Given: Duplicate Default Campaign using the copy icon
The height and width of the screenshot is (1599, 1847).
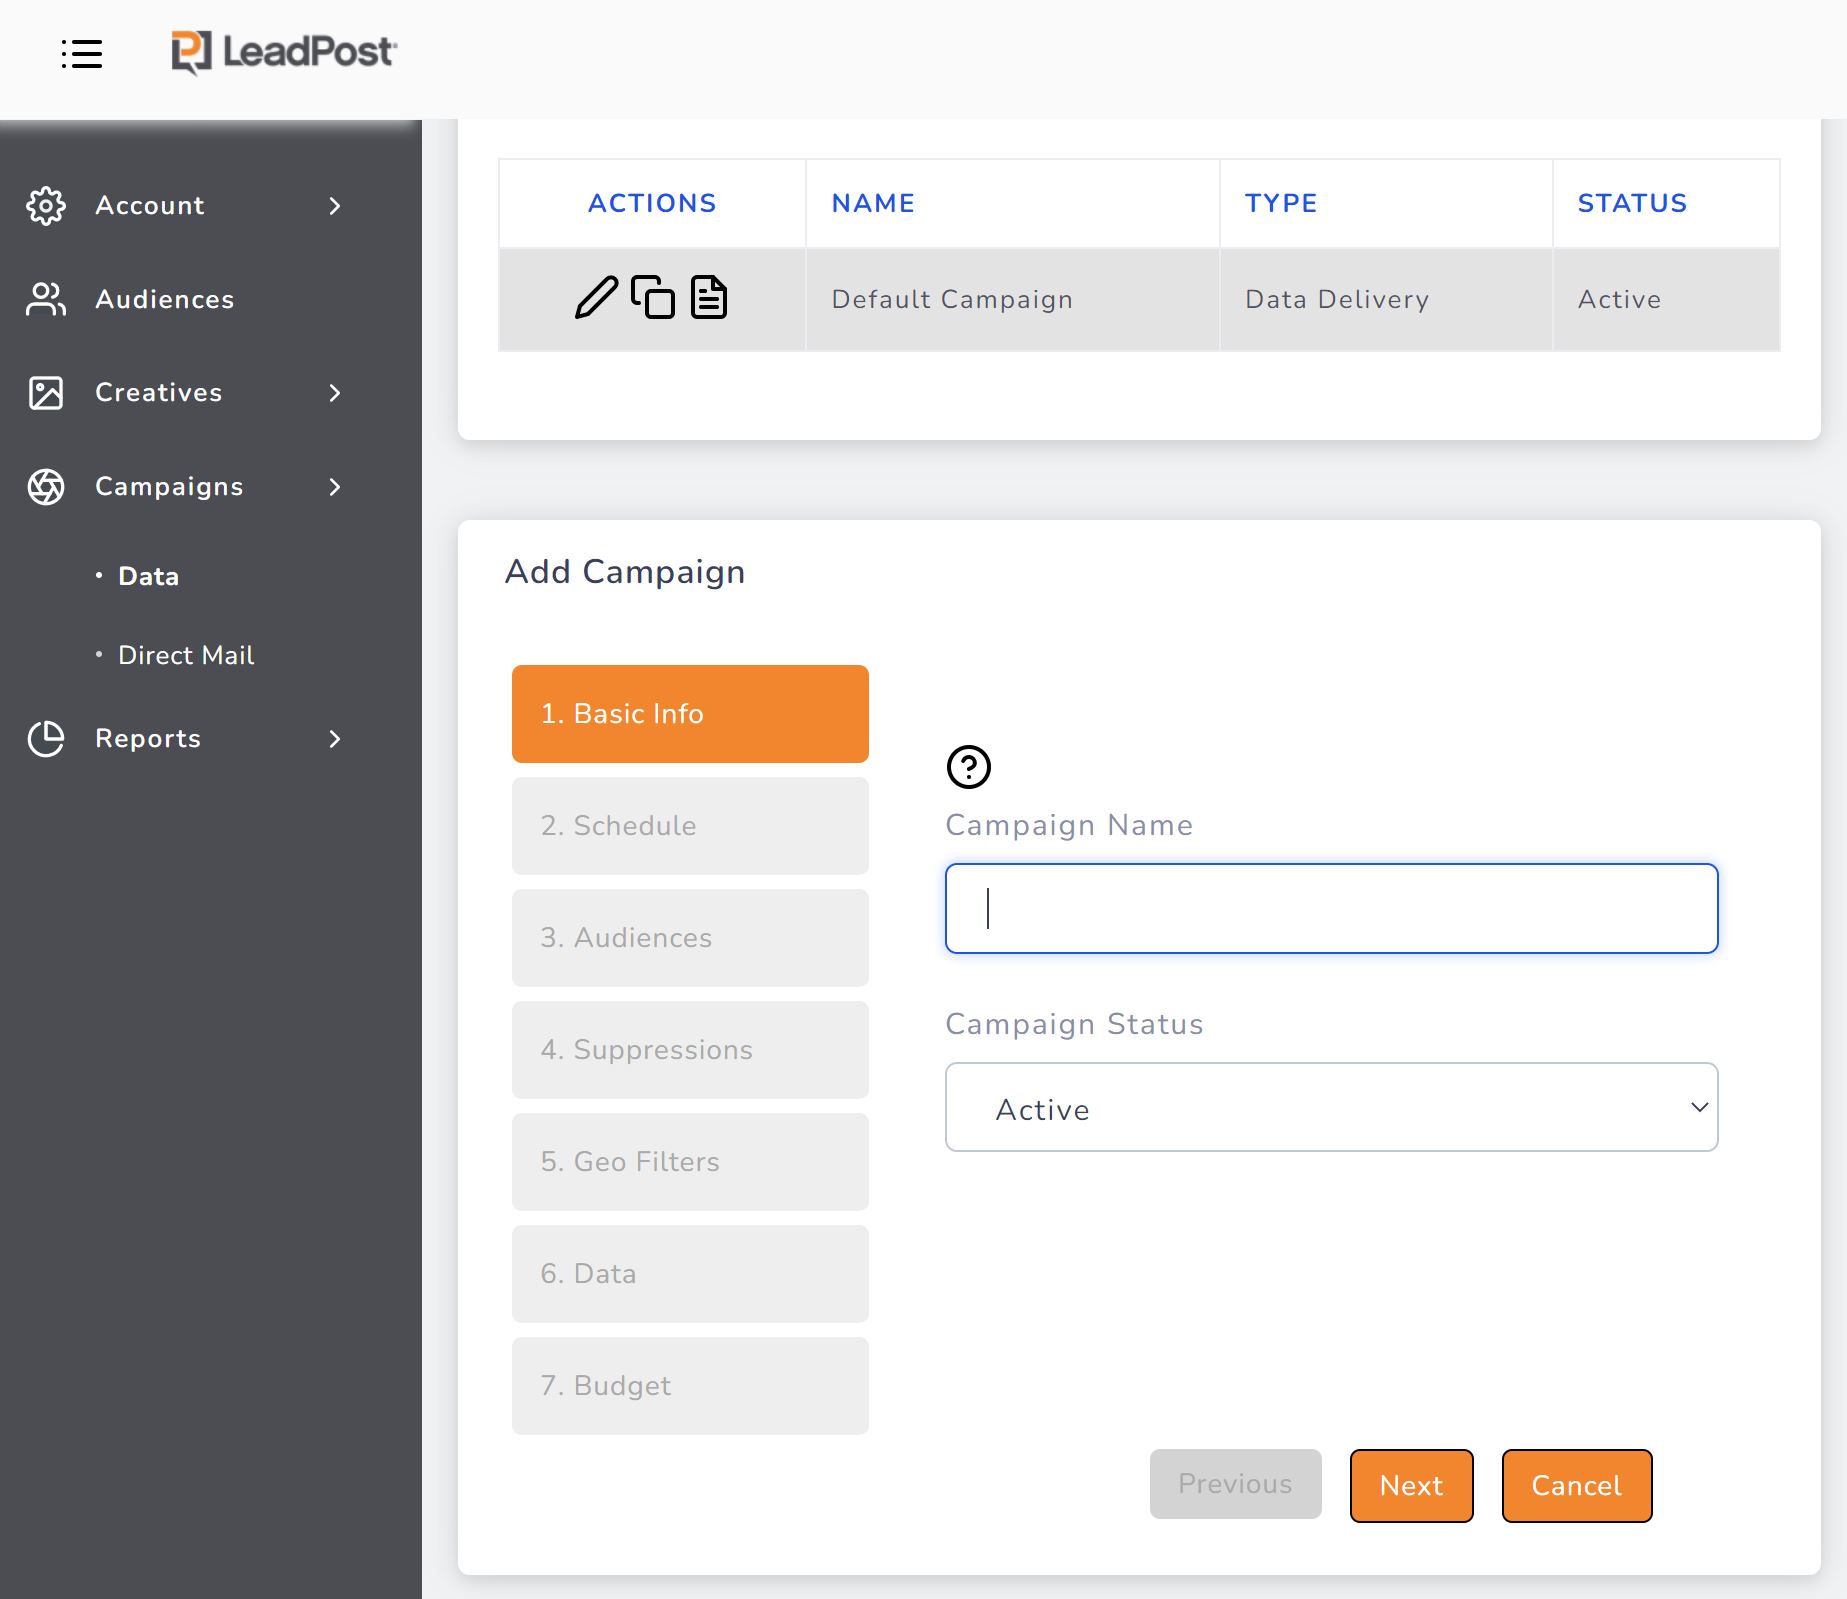Looking at the screenshot, I should 653,297.
